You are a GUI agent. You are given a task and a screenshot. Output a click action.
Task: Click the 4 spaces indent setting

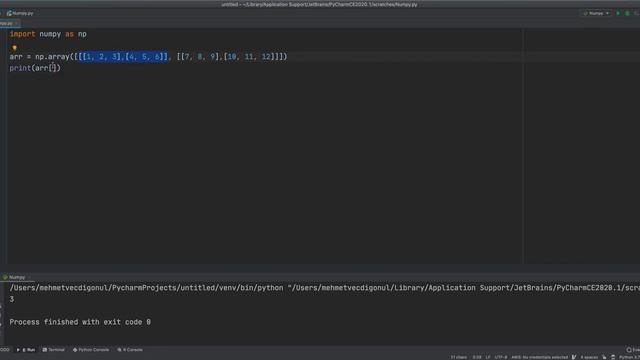click(589, 357)
